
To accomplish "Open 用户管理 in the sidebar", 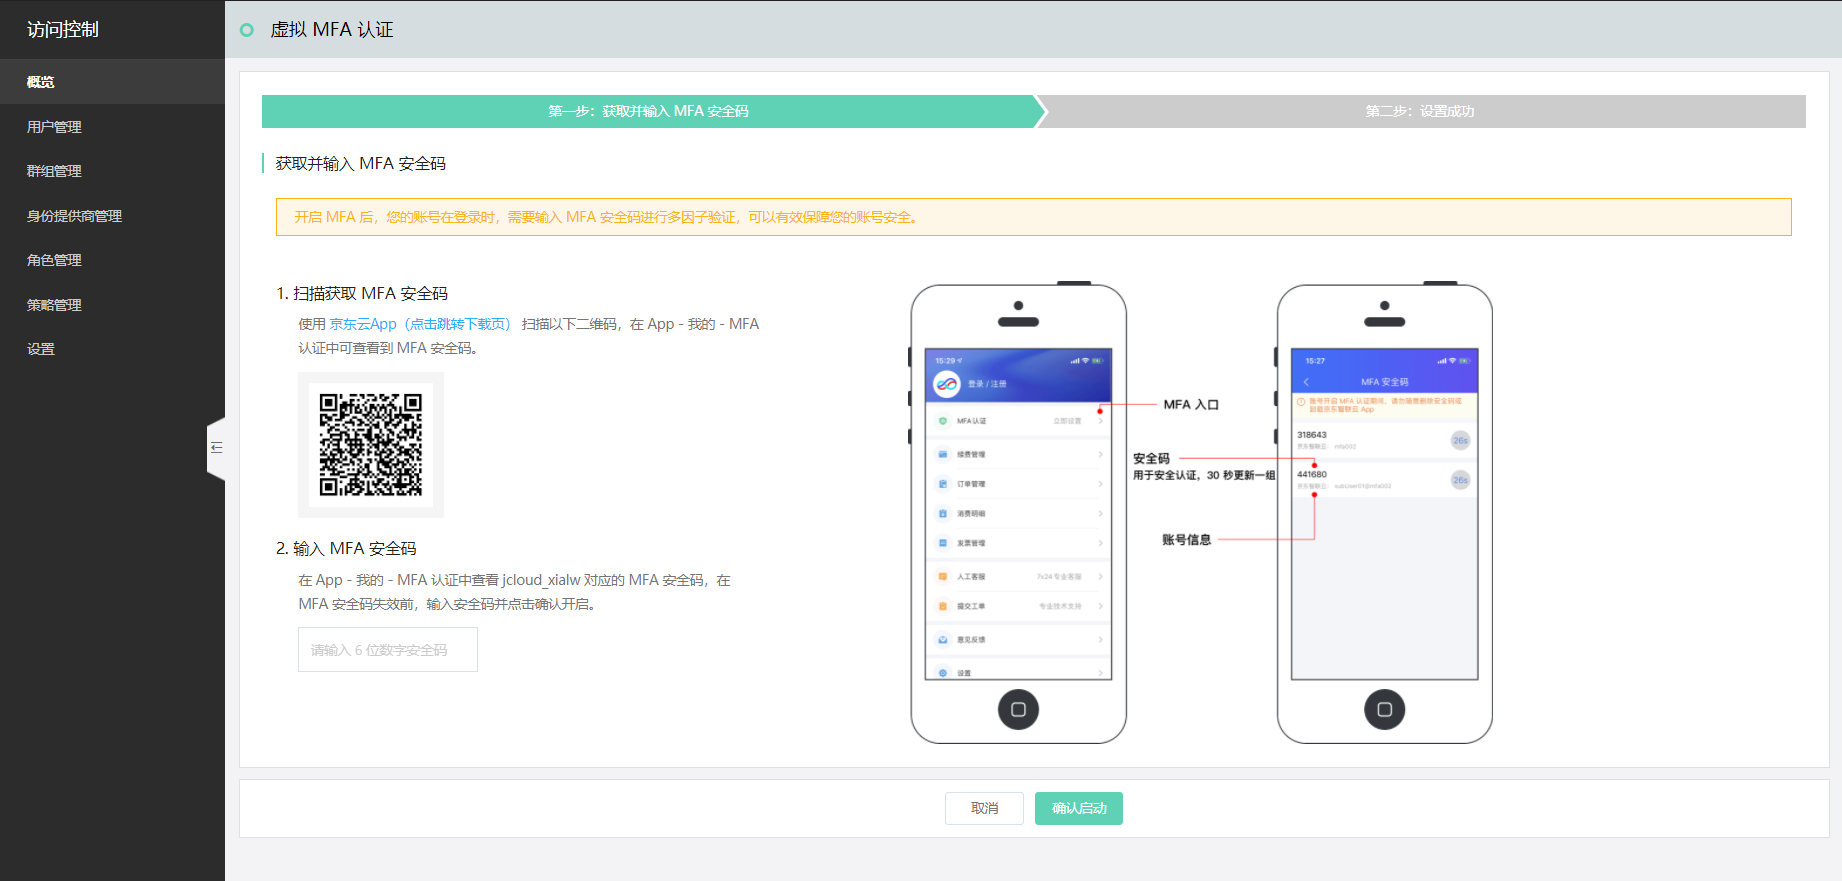I will tap(112, 127).
